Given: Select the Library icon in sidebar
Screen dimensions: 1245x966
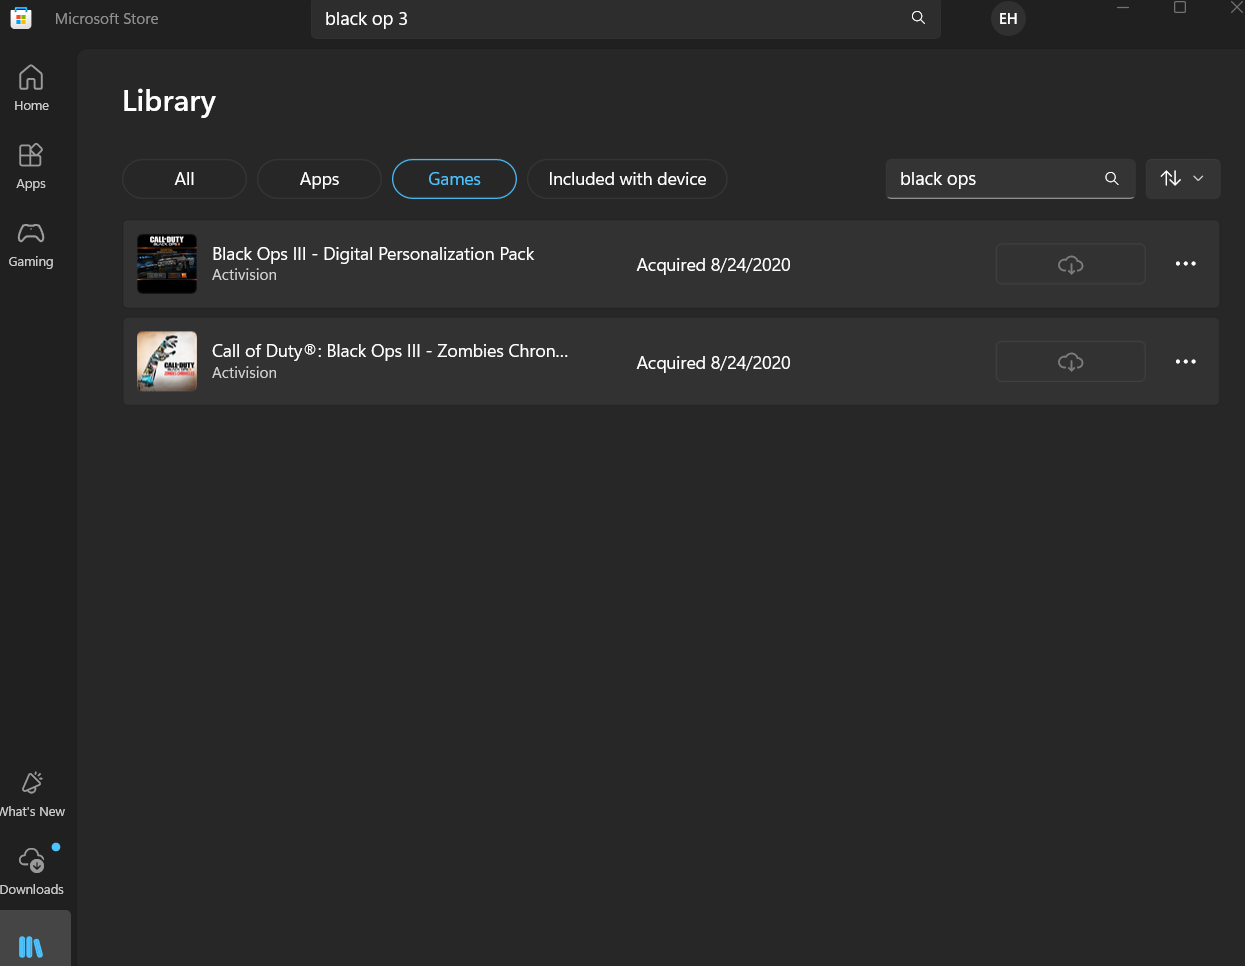Looking at the screenshot, I should tap(31, 946).
